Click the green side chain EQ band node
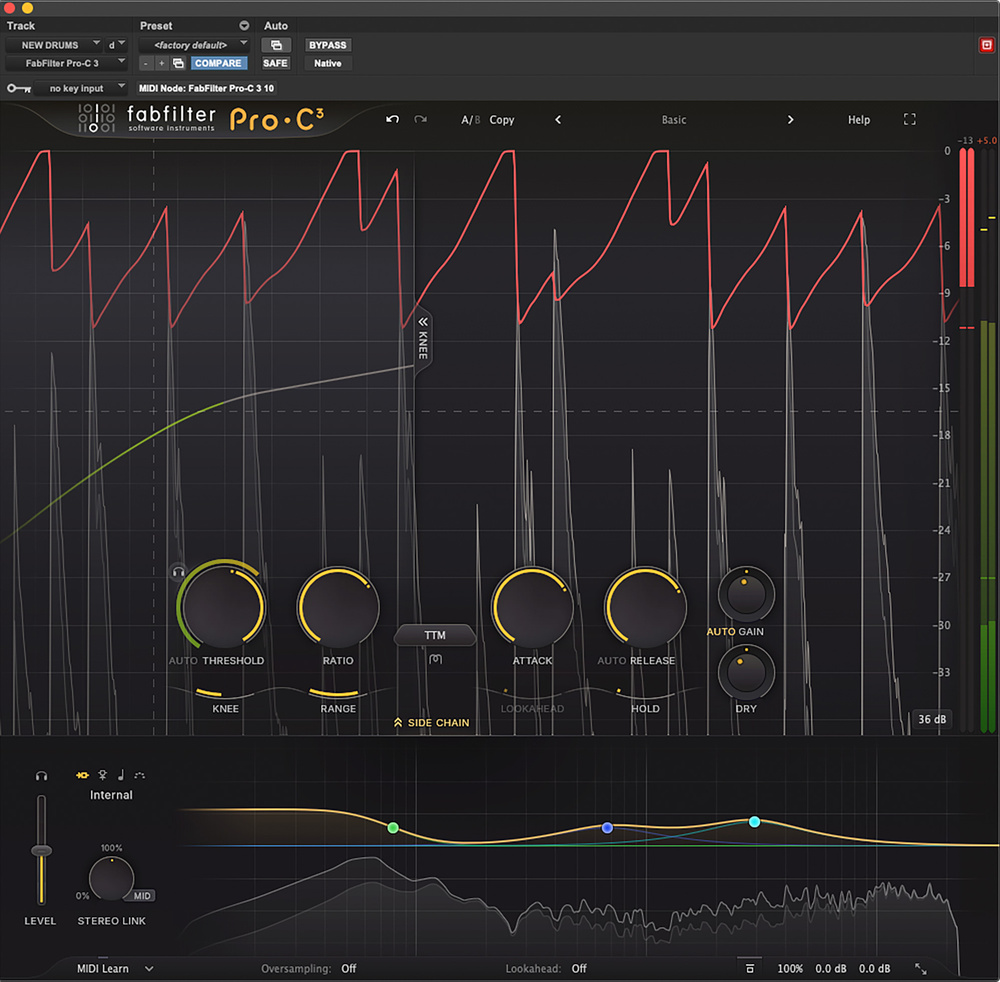The height and width of the screenshot is (982, 1000). (393, 827)
